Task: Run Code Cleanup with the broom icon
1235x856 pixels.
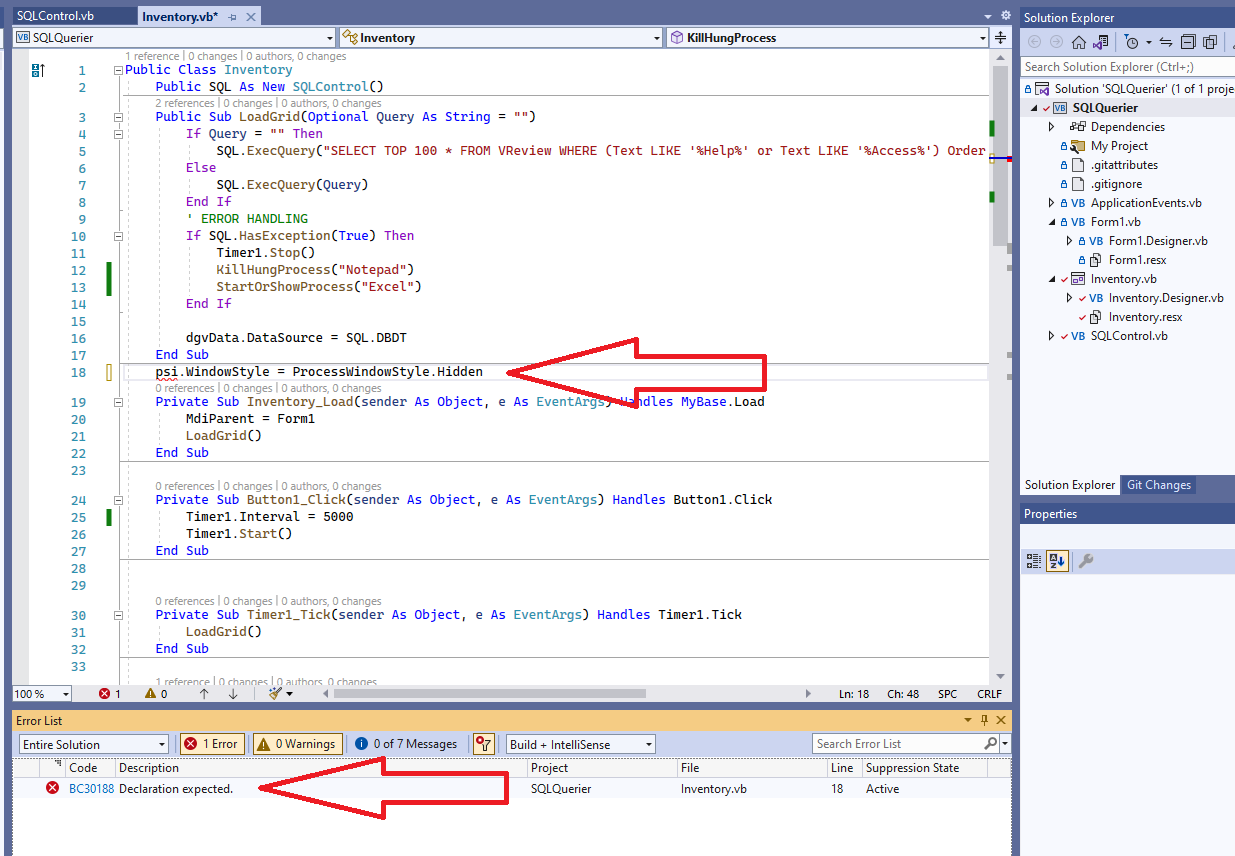Action: pos(273,693)
